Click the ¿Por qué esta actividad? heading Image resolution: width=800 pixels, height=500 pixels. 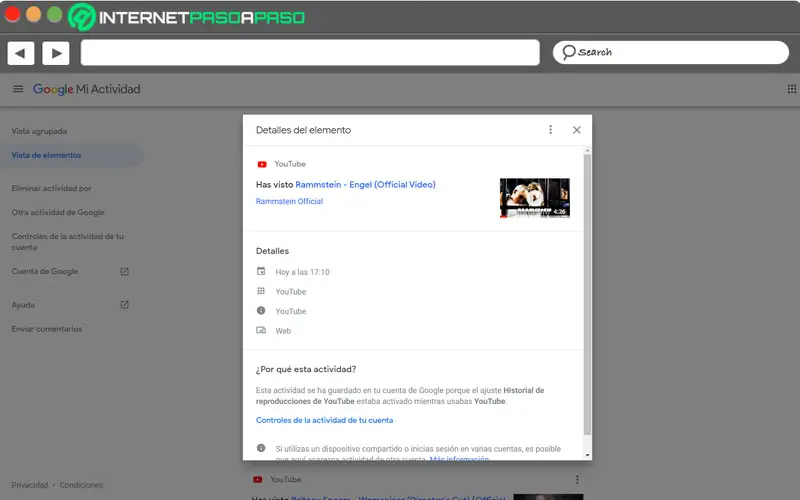tap(306, 369)
